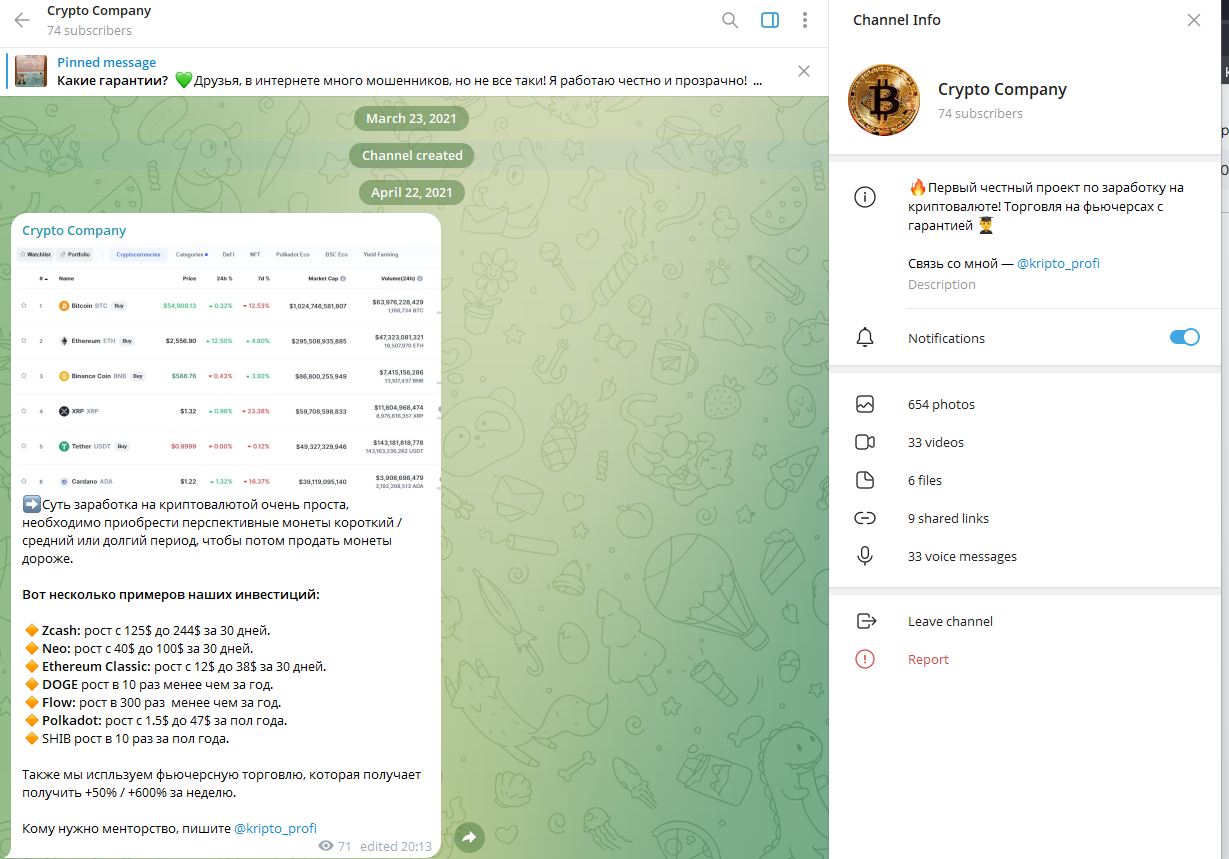1229x859 pixels.
Task: Click the Leave channel exit icon
Action: [866, 621]
